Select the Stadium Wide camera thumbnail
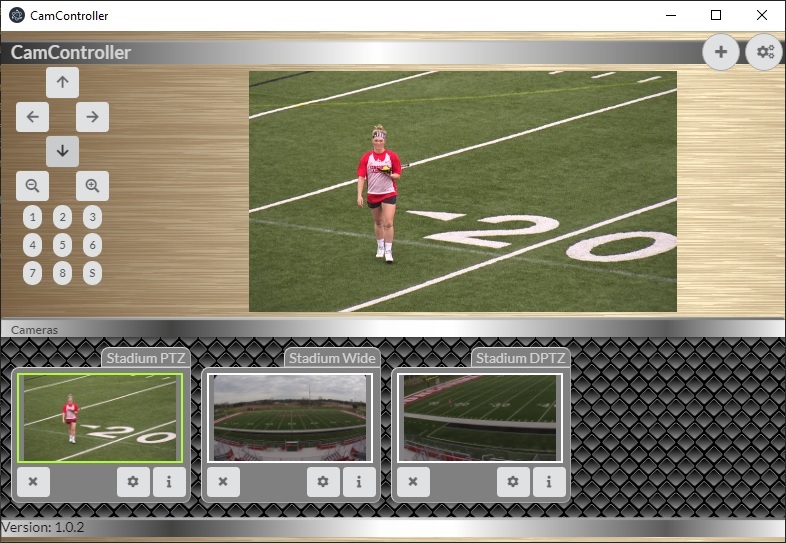The width and height of the screenshot is (786, 543). 290,418
